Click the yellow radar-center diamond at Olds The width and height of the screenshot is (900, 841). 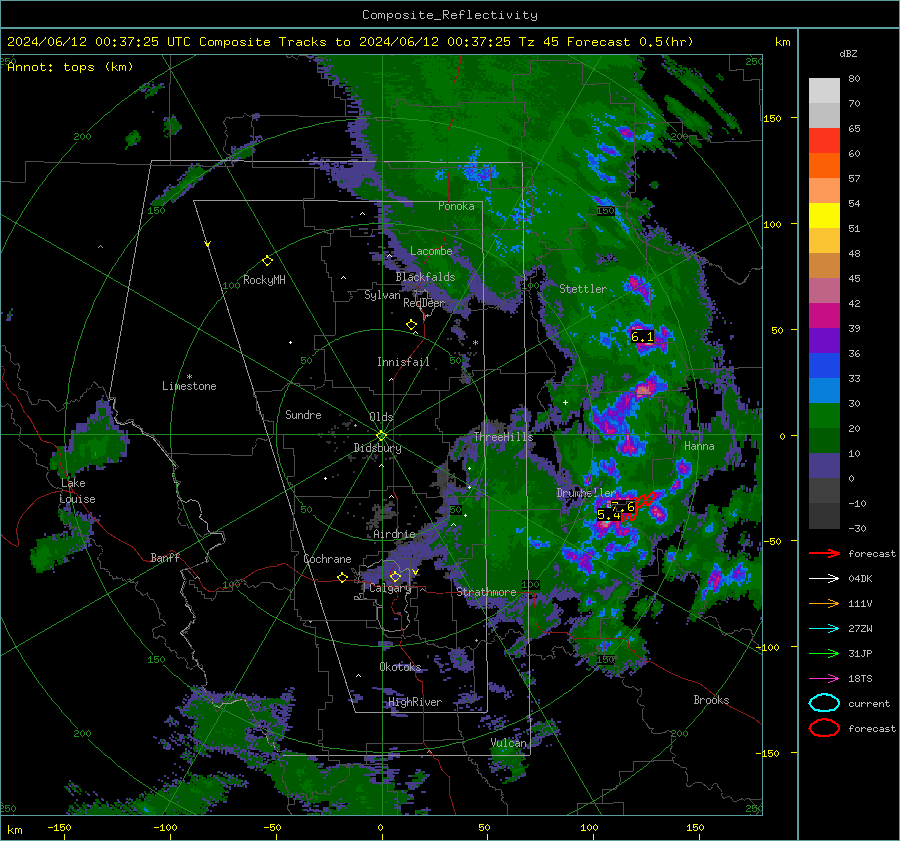381,435
